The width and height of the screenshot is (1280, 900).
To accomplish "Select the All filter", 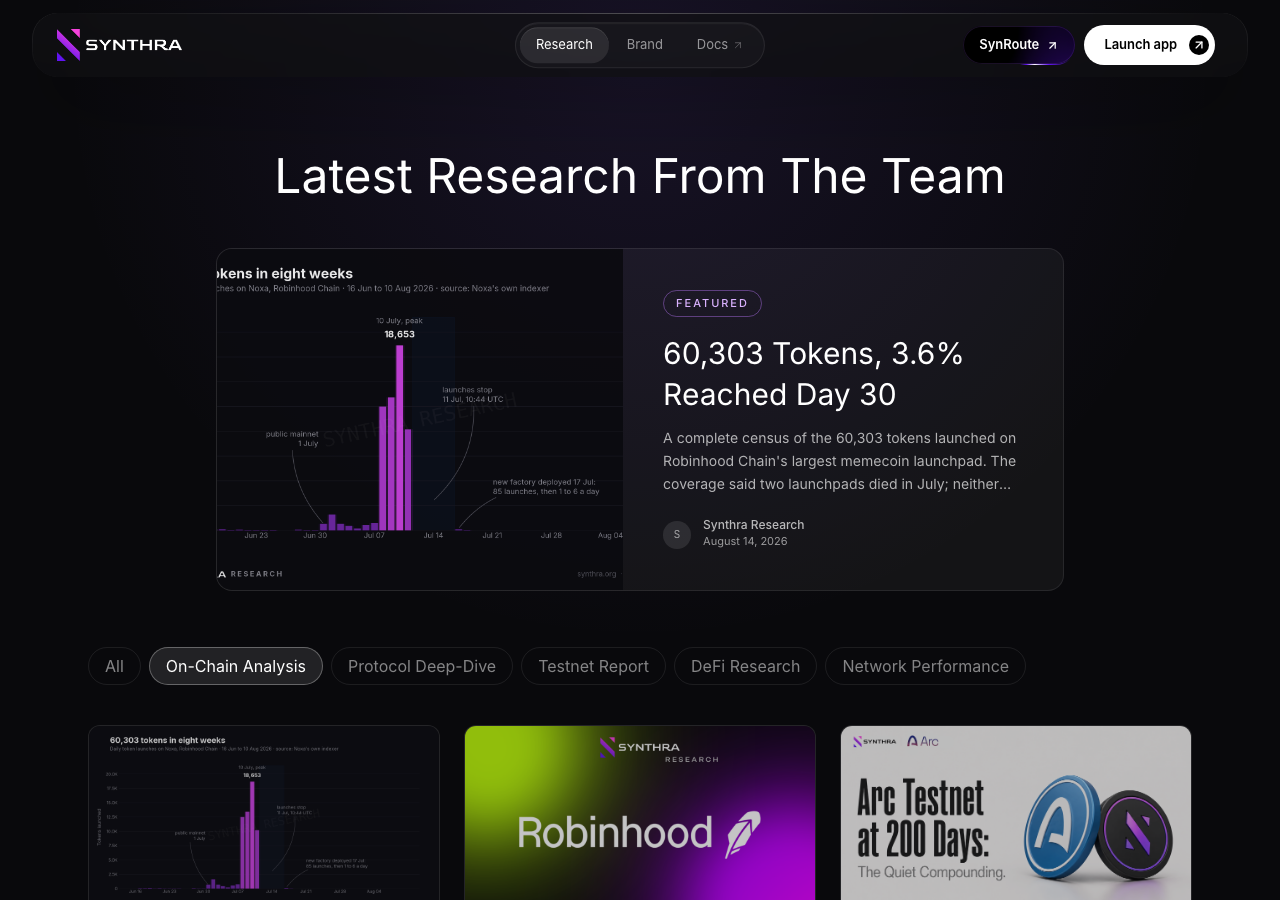I will point(114,666).
